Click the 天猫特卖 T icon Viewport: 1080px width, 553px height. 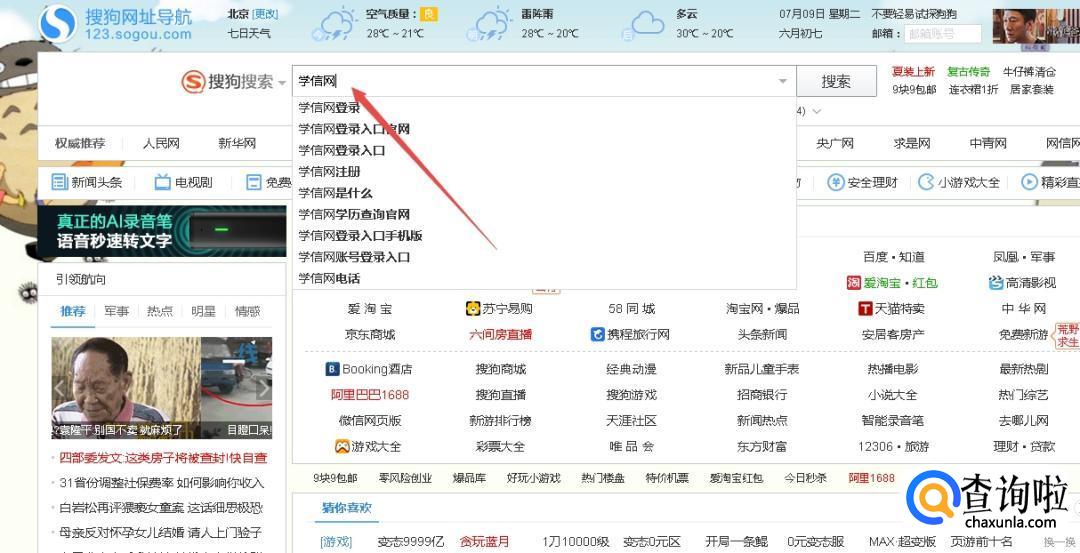pyautogui.click(x=865, y=309)
